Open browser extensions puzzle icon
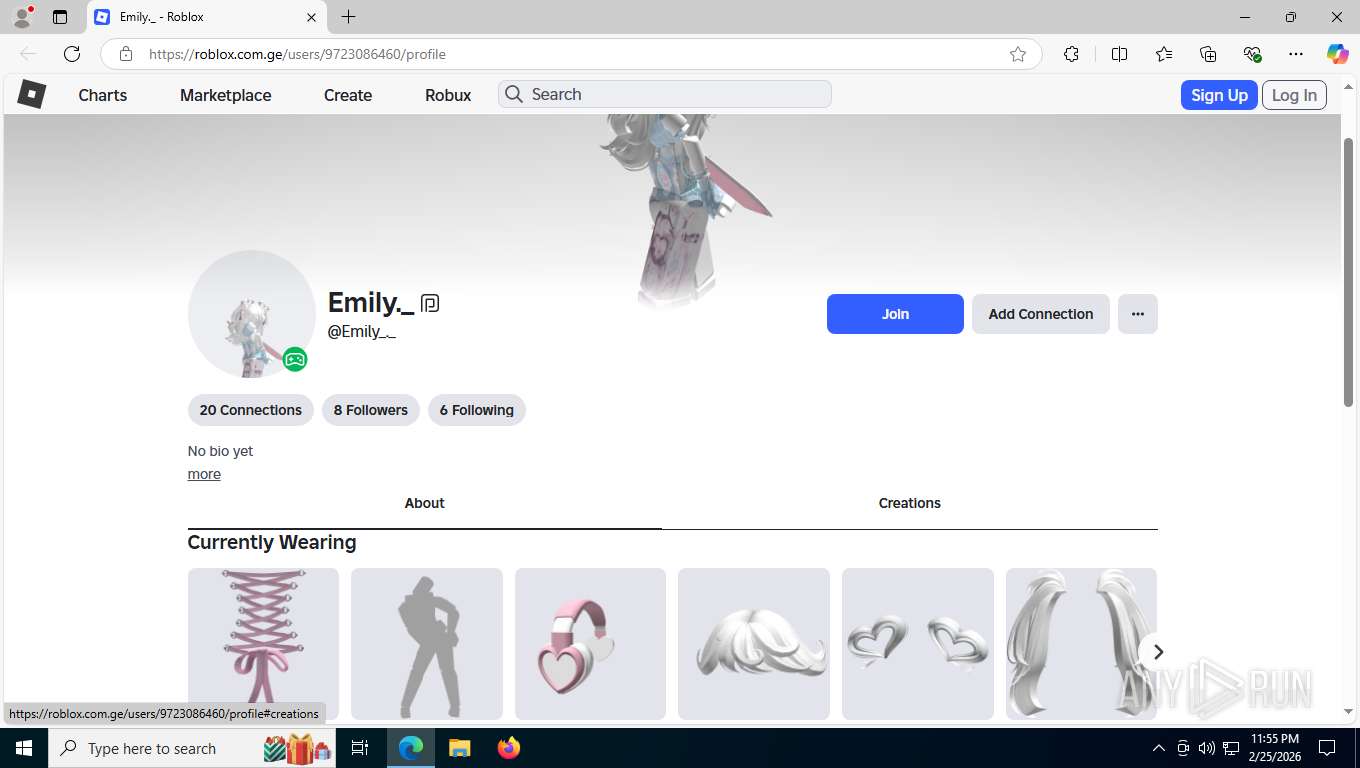The height and width of the screenshot is (768, 1360). 1071,54
